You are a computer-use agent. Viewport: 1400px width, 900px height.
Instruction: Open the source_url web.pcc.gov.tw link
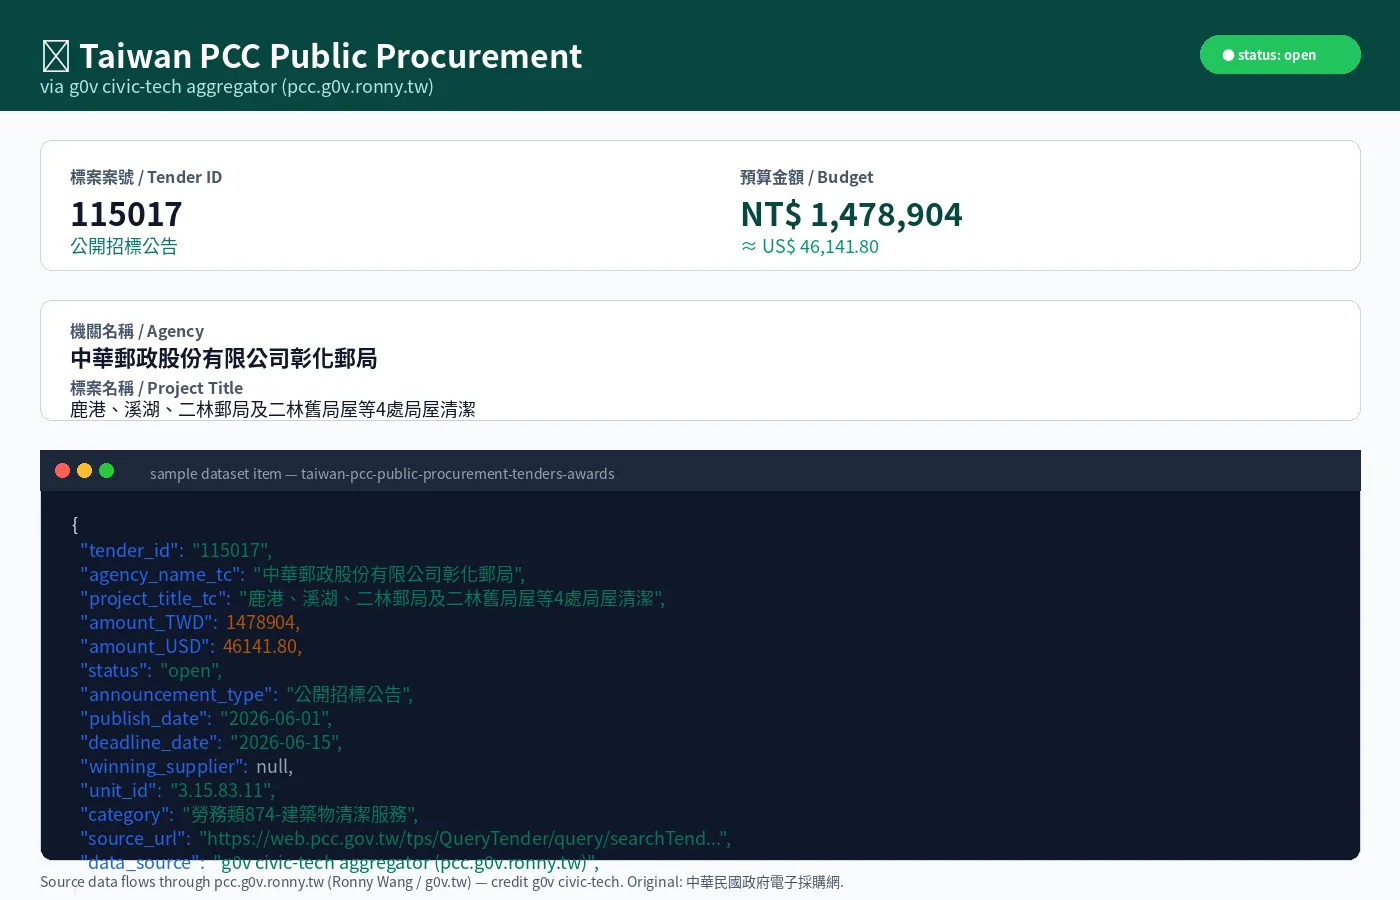point(463,838)
